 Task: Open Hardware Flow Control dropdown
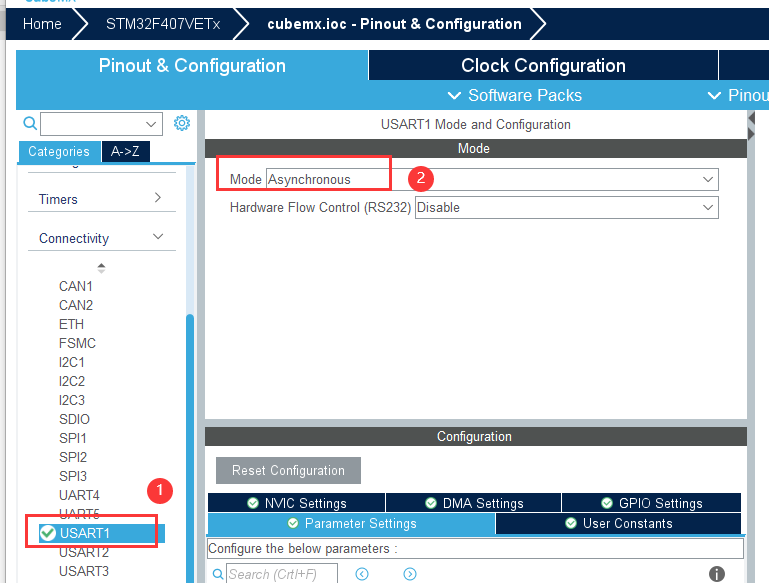pyautogui.click(x=566, y=207)
